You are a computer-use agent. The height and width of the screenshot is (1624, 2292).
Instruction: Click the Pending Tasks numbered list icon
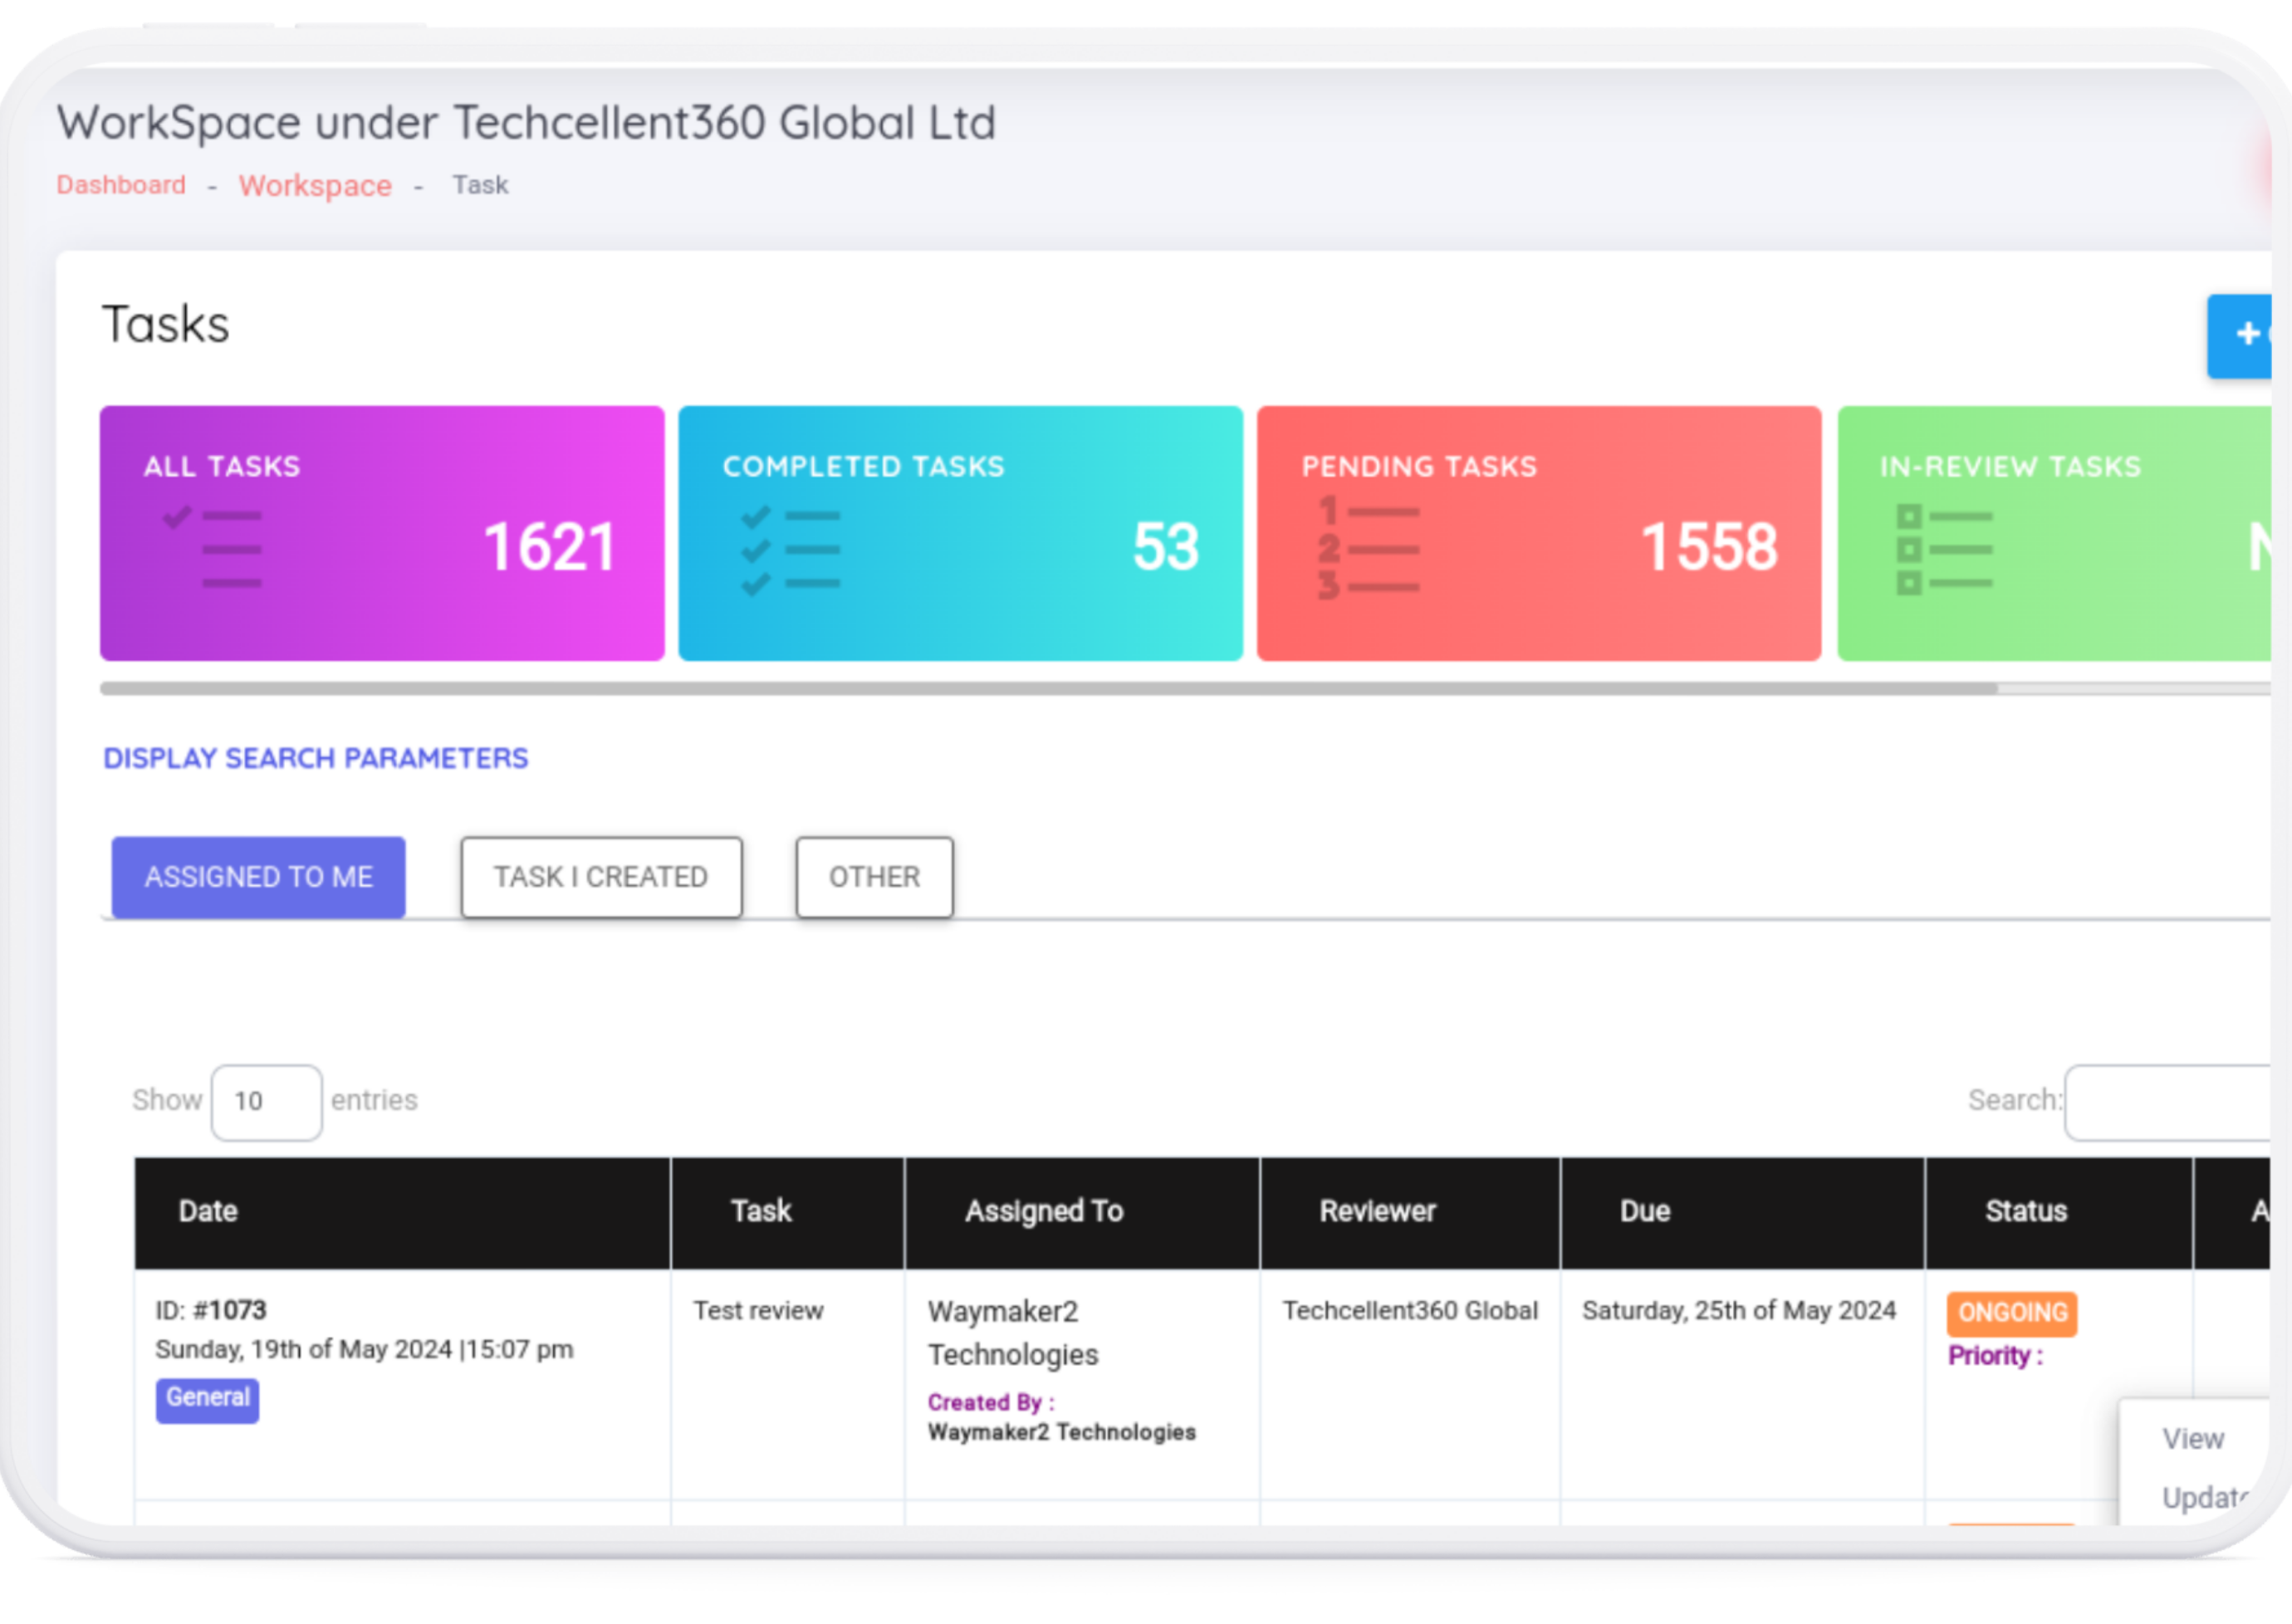1368,548
